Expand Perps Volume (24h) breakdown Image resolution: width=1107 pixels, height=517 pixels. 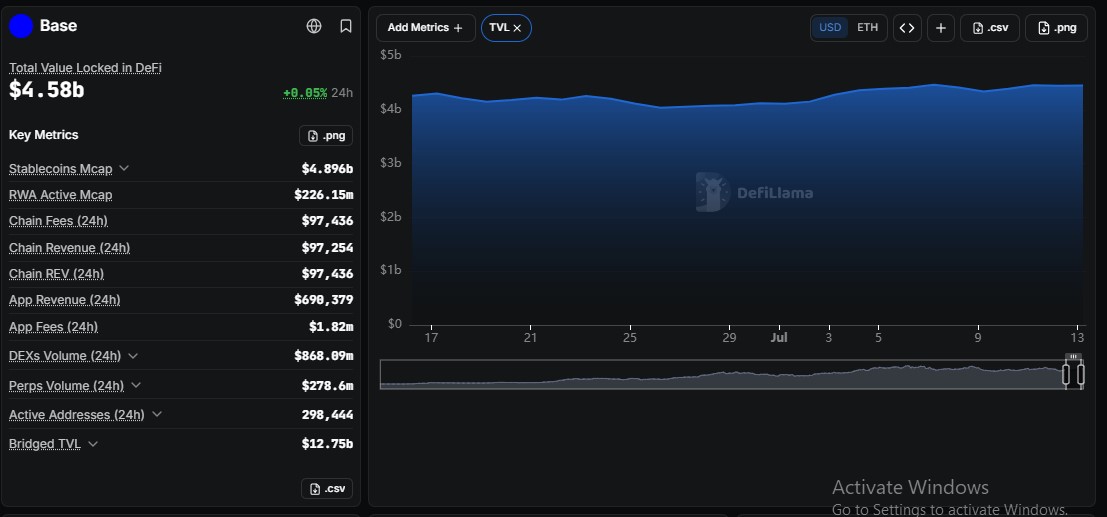click(136, 386)
